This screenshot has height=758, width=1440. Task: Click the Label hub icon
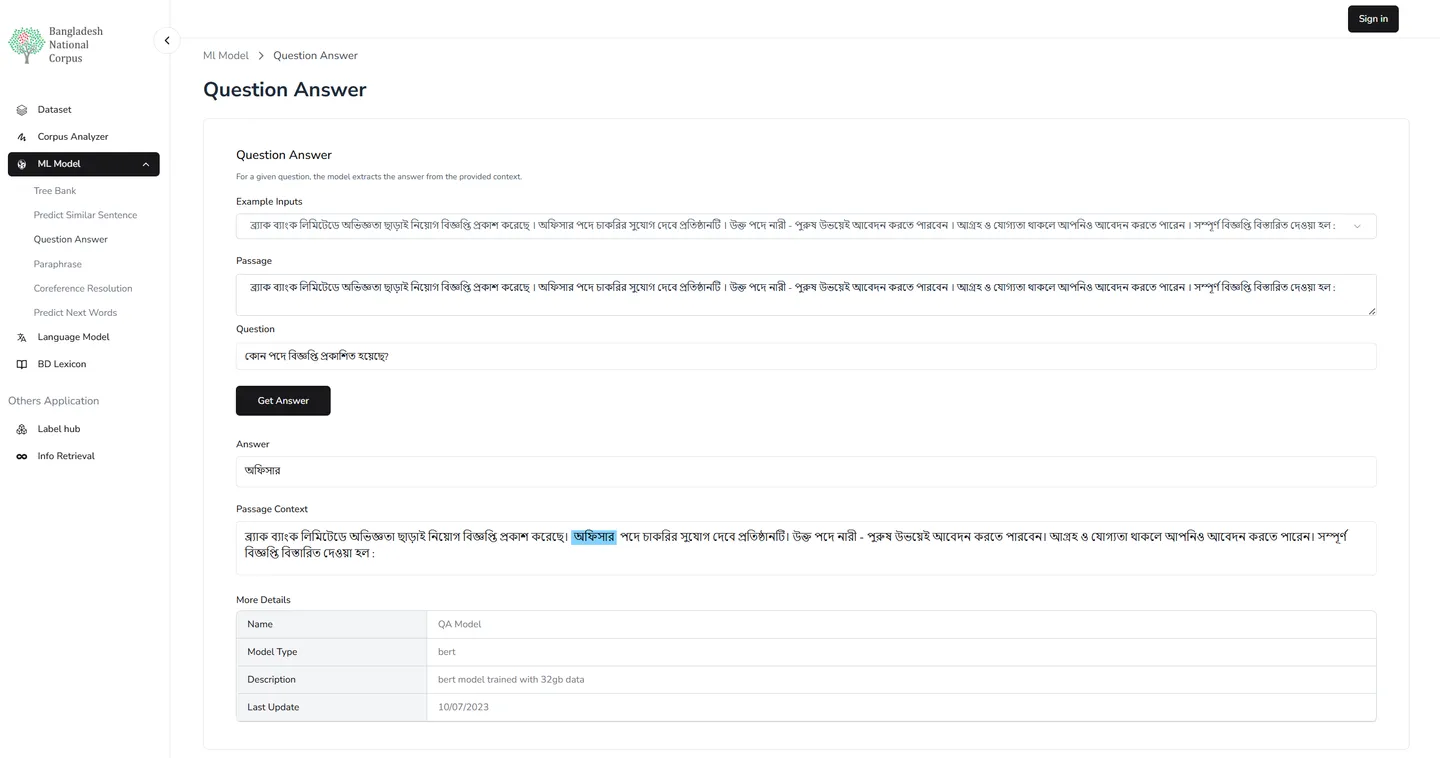point(22,429)
